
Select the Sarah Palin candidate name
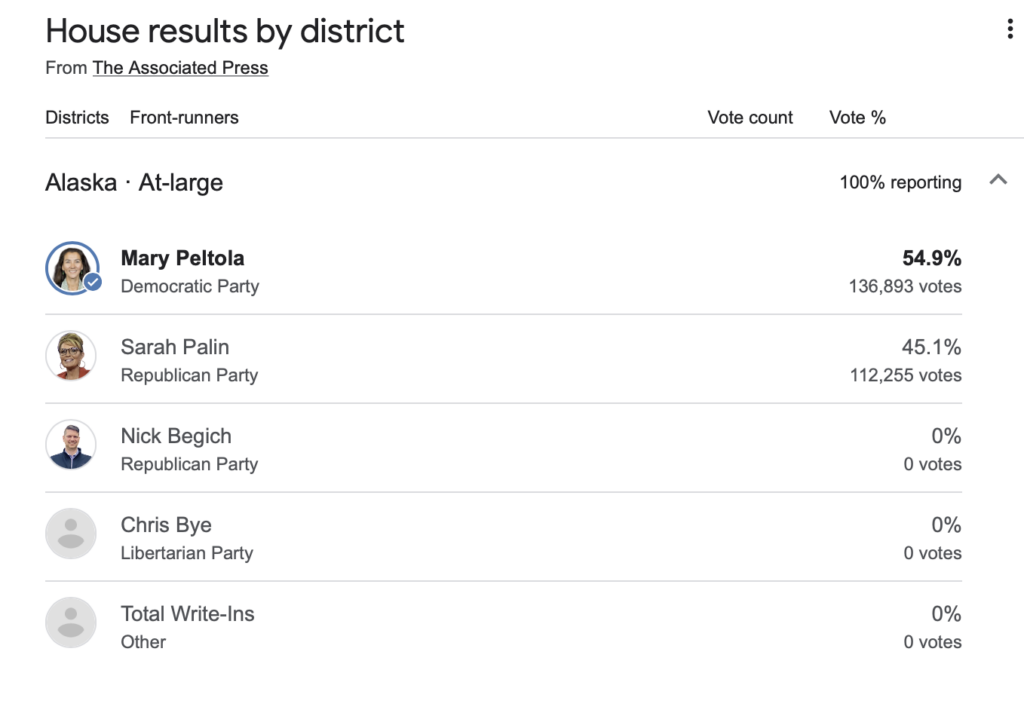[x=175, y=347]
